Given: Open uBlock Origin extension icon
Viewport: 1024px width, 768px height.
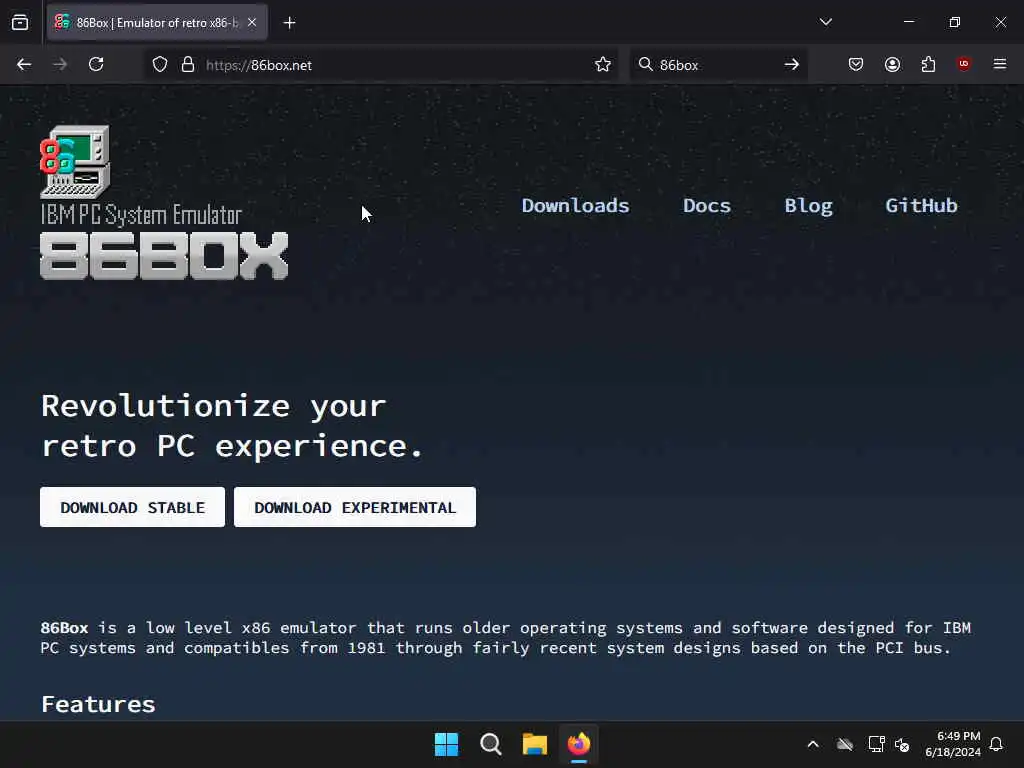Looking at the screenshot, I should click(x=964, y=64).
